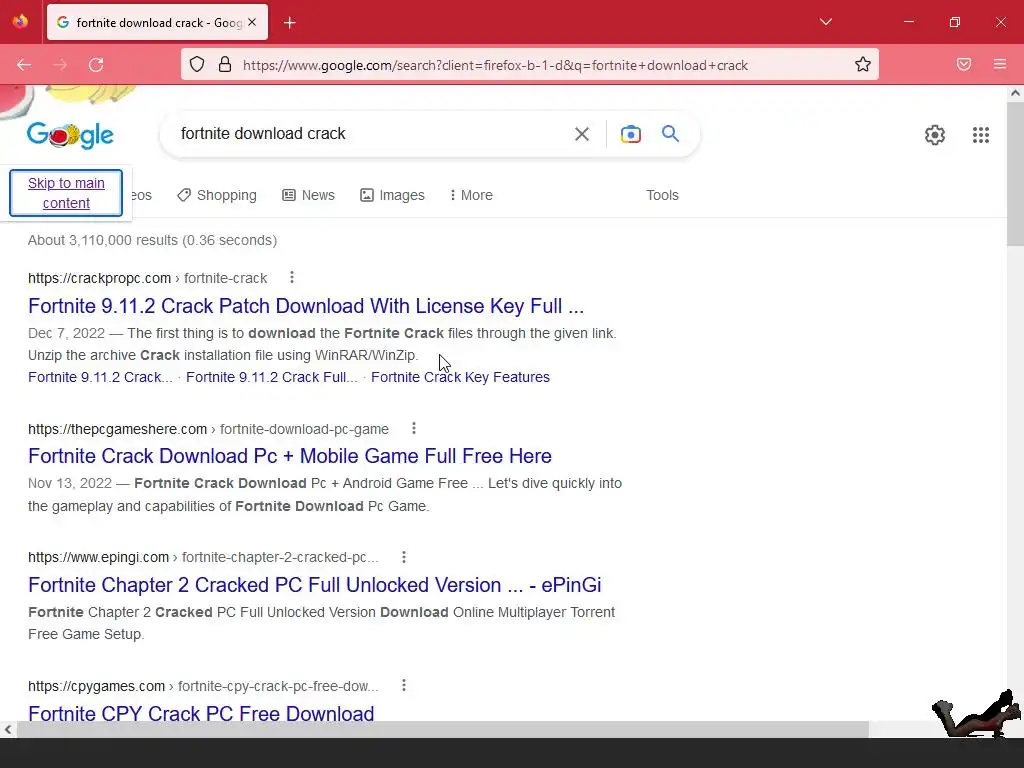This screenshot has width=1024, height=768.
Task: Go back to previous page
Action: click(24, 65)
